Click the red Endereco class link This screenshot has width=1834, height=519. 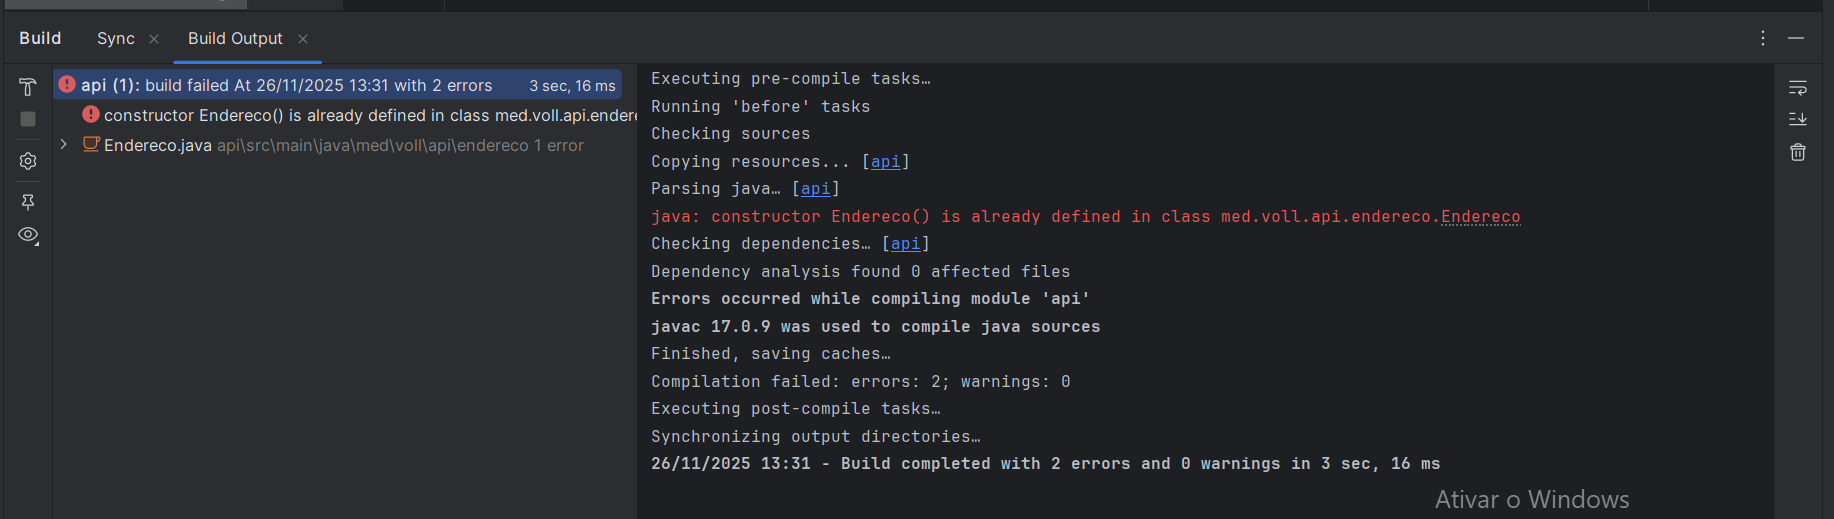[1480, 217]
